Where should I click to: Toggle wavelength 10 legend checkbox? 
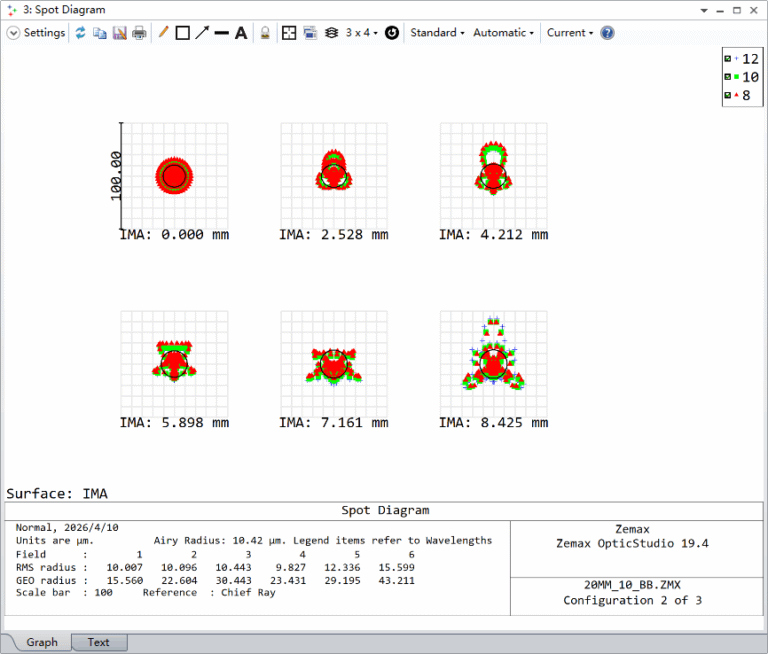pyautogui.click(x=728, y=77)
